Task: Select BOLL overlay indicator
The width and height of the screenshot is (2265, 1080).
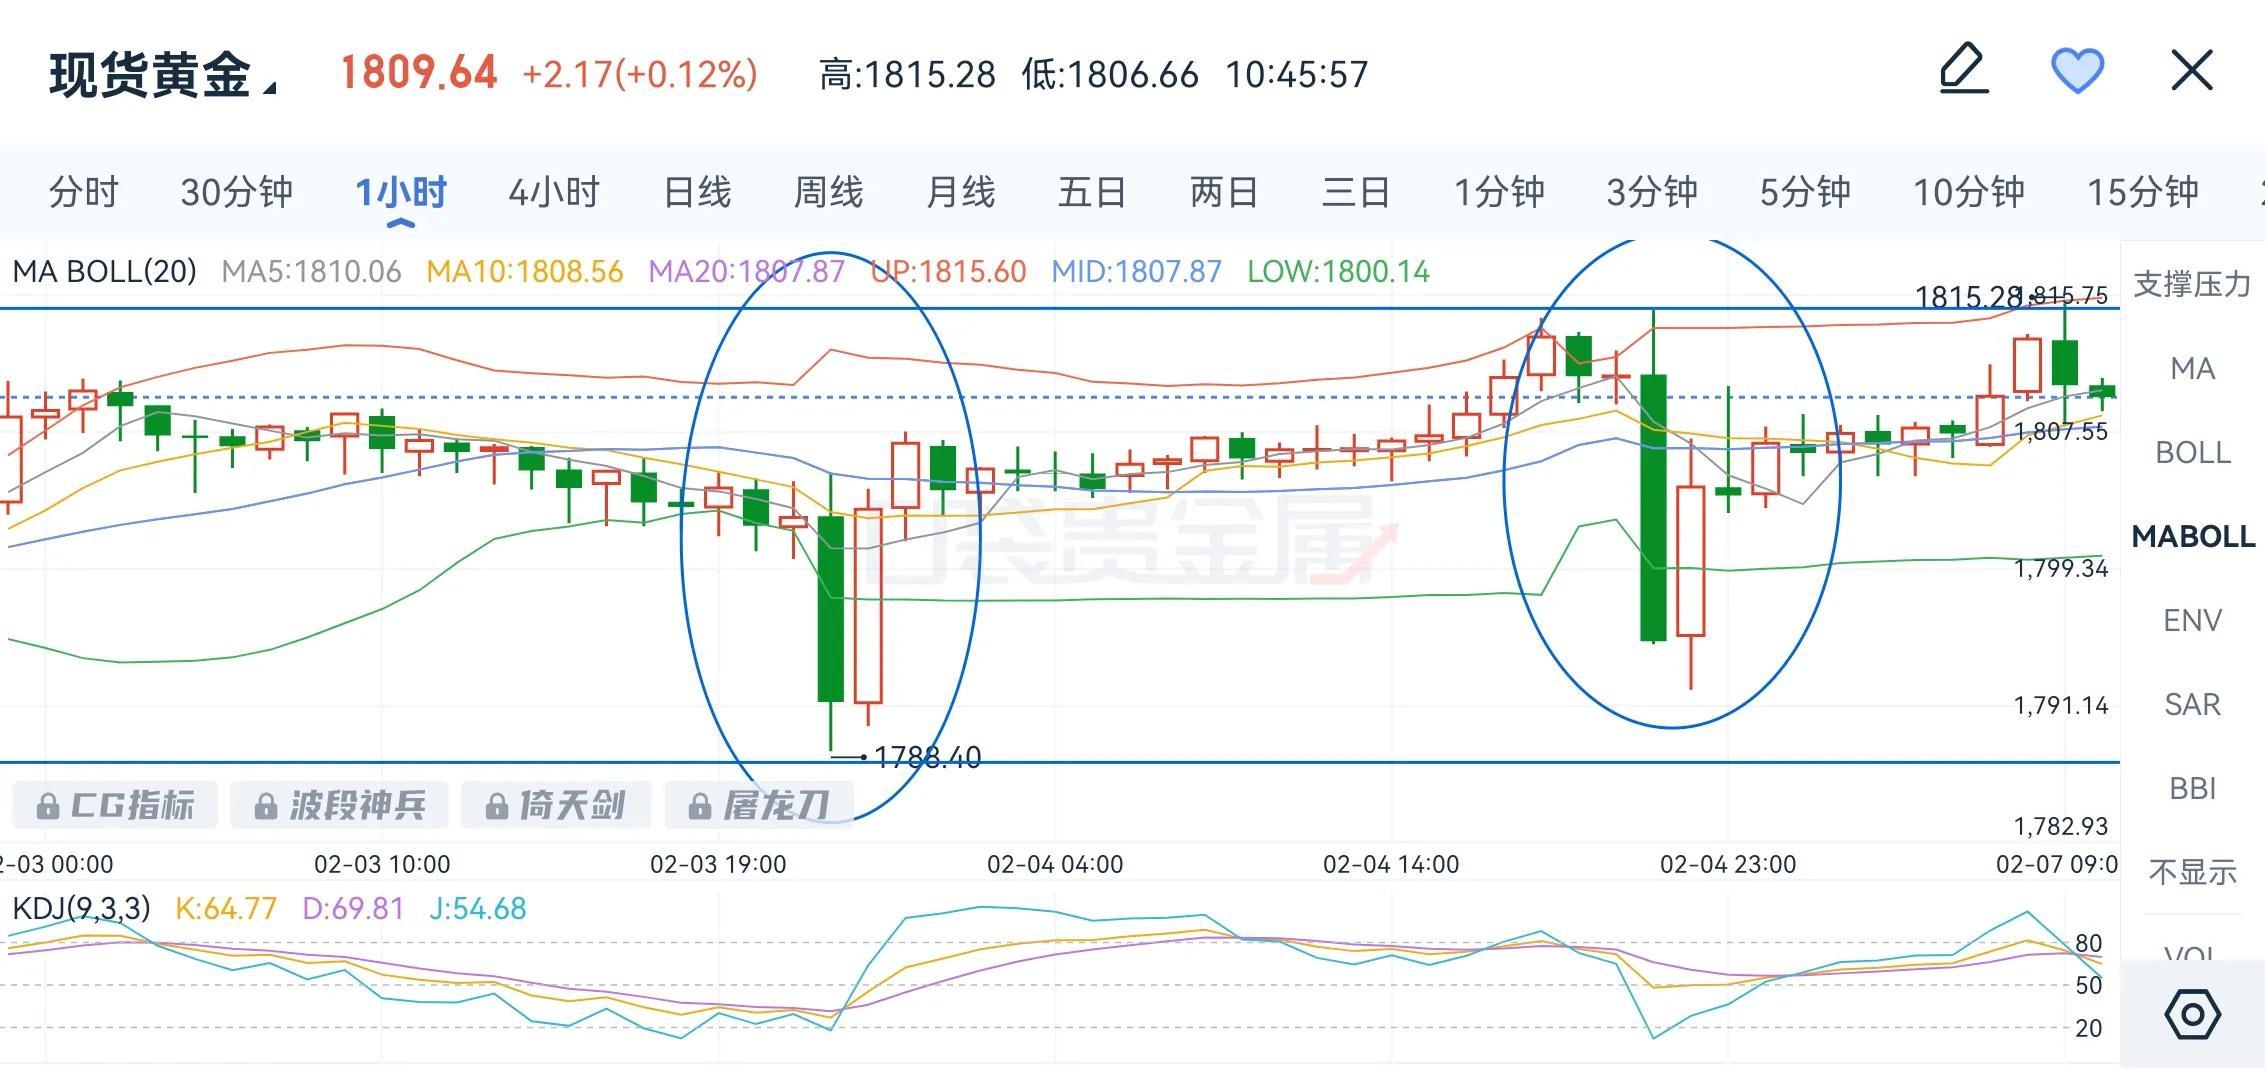Action: pos(2192,453)
